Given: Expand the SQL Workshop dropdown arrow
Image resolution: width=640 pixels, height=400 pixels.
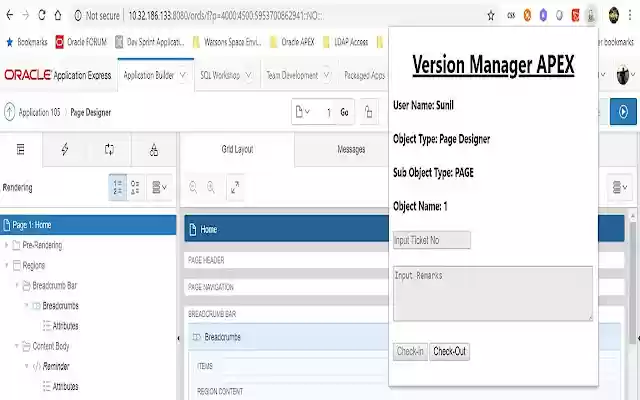Looking at the screenshot, I should 248,75.
